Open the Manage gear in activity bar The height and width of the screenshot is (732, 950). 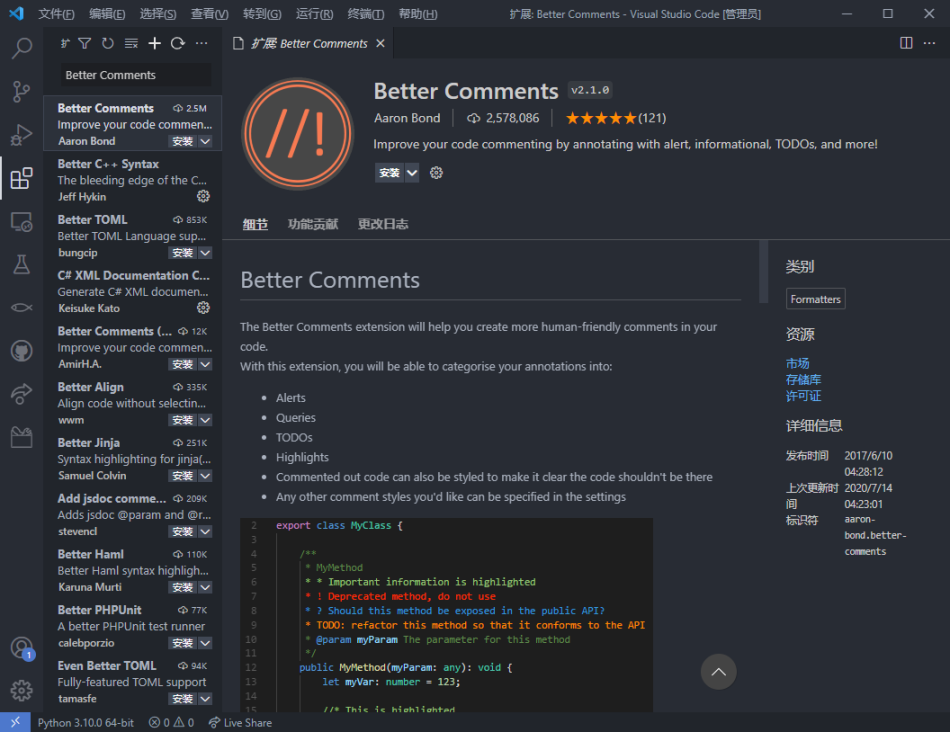(x=21, y=690)
